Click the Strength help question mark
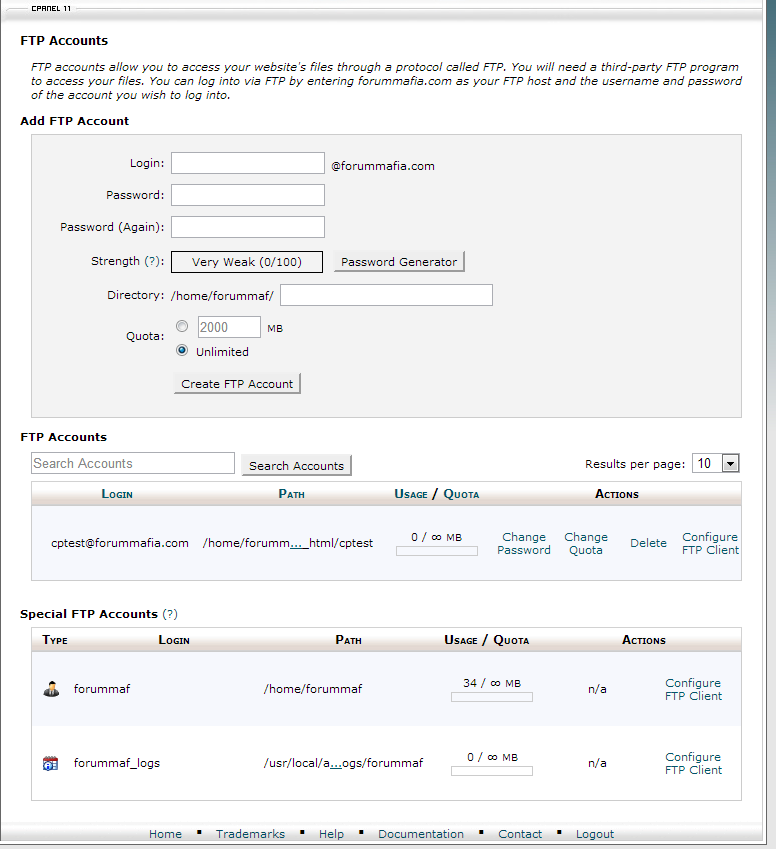Image resolution: width=776 pixels, height=849 pixels. pyautogui.click(x=153, y=261)
